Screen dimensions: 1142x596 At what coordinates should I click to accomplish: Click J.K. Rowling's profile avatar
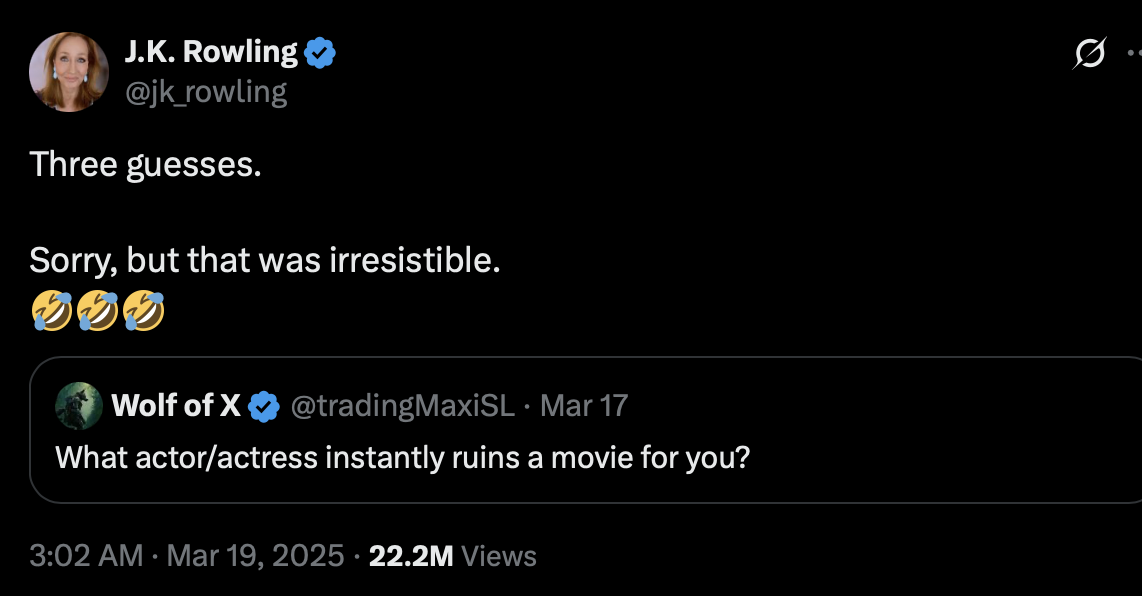[69, 72]
